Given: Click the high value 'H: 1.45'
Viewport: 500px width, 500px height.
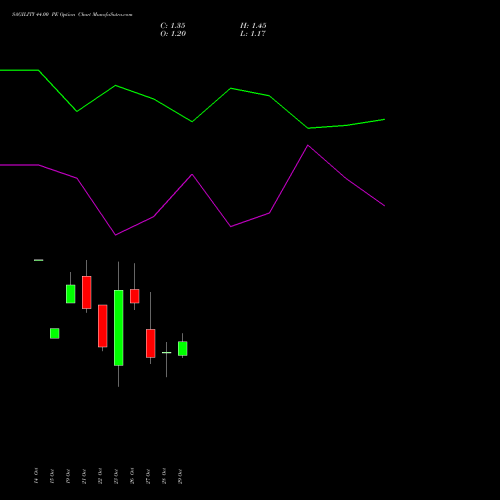Looking at the screenshot, I should point(253,26).
